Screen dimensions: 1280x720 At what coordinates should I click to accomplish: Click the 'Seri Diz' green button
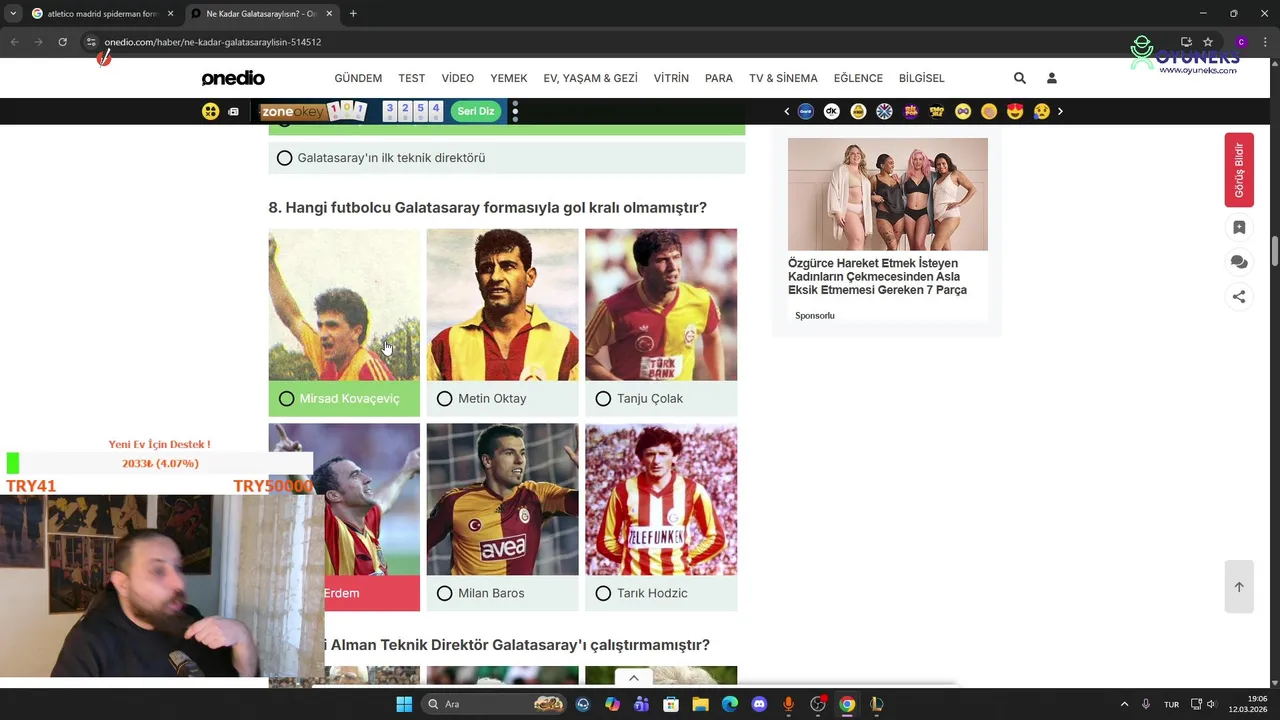click(476, 111)
